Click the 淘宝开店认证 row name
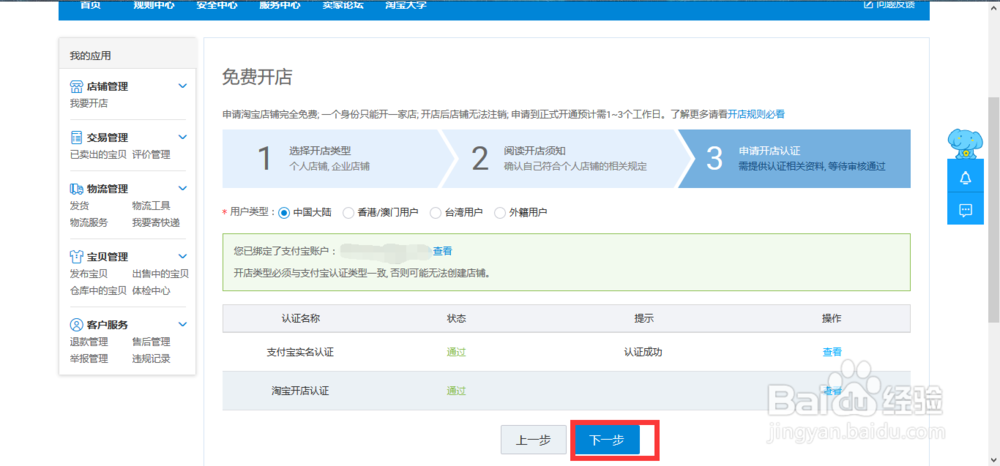The height and width of the screenshot is (466, 1000). (x=300, y=391)
